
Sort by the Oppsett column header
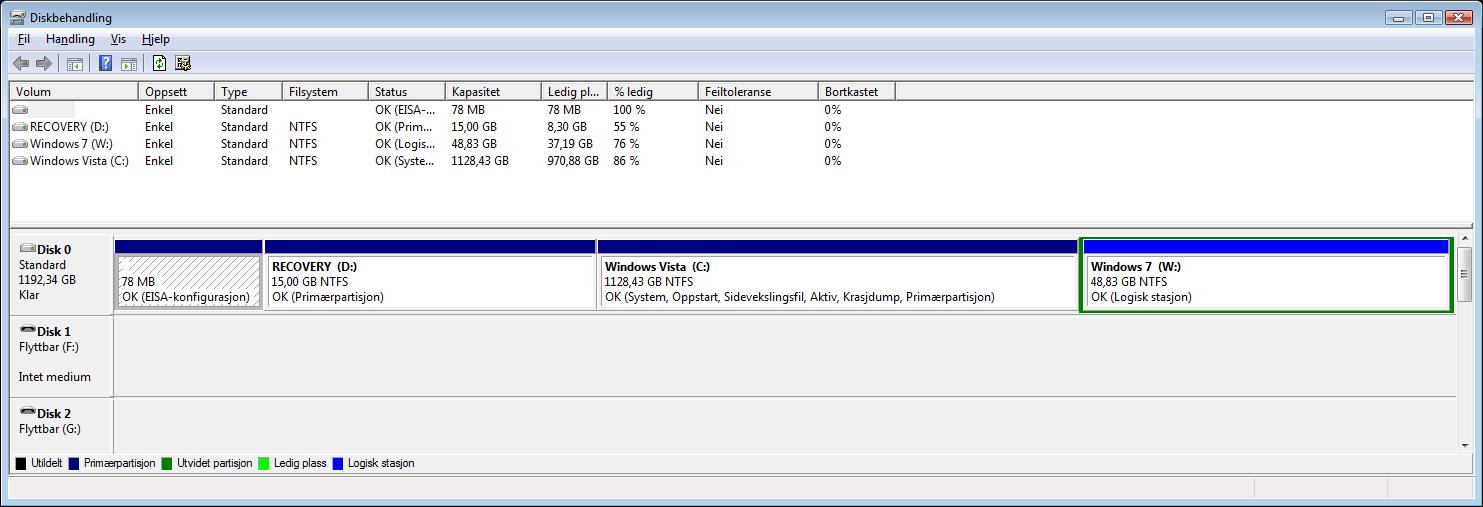176,91
